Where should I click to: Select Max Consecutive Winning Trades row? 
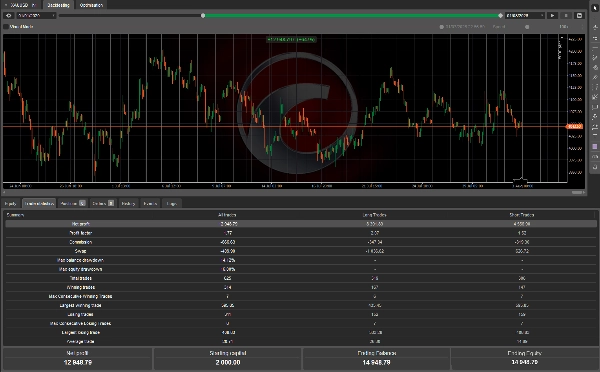click(x=301, y=296)
